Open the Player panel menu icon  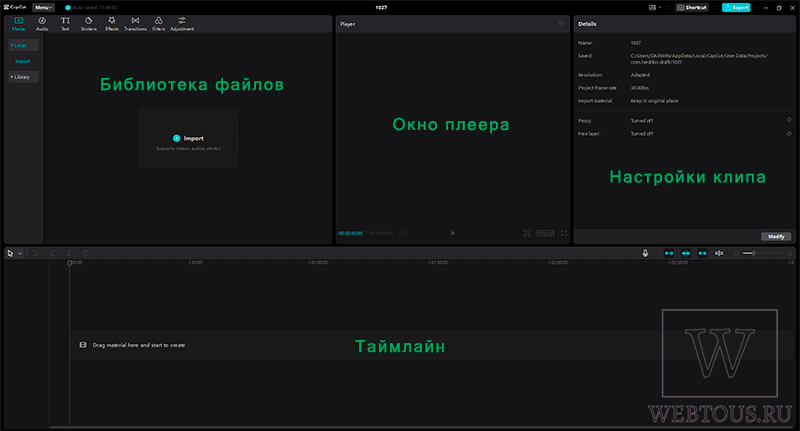(561, 23)
